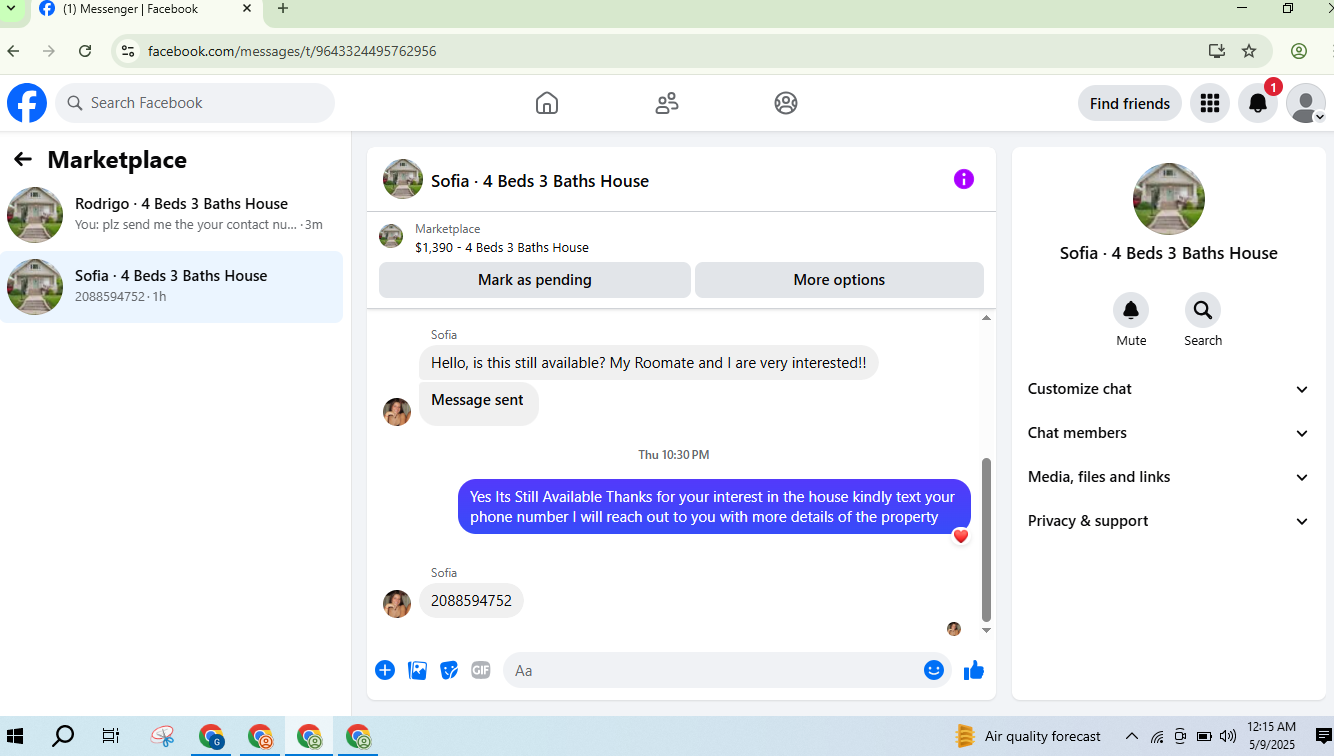Image resolution: width=1334 pixels, height=756 pixels.
Task: Open more actions with the plus icon
Action: coord(385,670)
